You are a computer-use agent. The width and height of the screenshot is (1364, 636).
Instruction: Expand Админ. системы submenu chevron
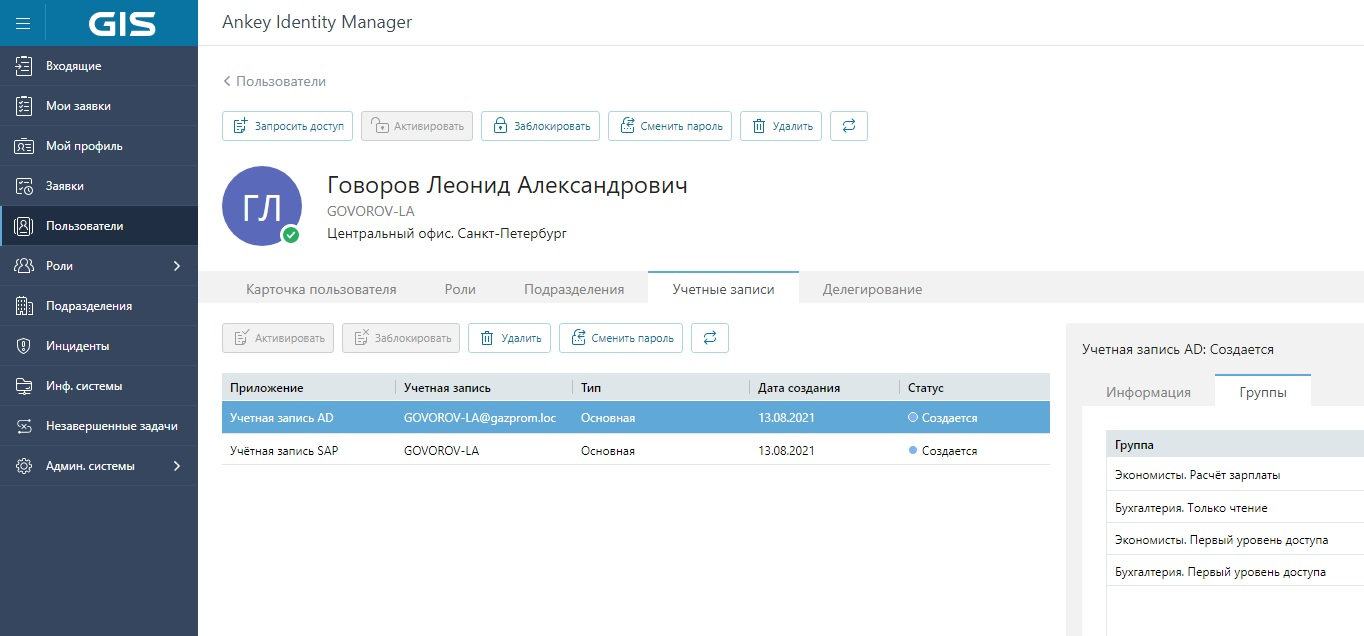pyautogui.click(x=177, y=466)
